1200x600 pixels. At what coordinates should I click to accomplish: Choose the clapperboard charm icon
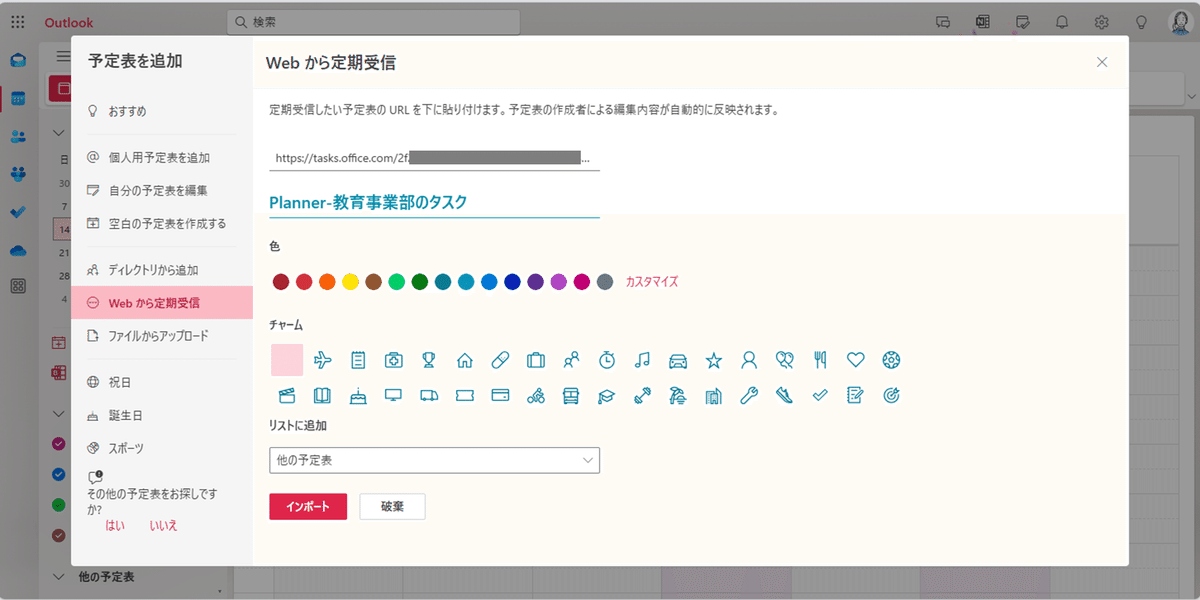(x=287, y=395)
